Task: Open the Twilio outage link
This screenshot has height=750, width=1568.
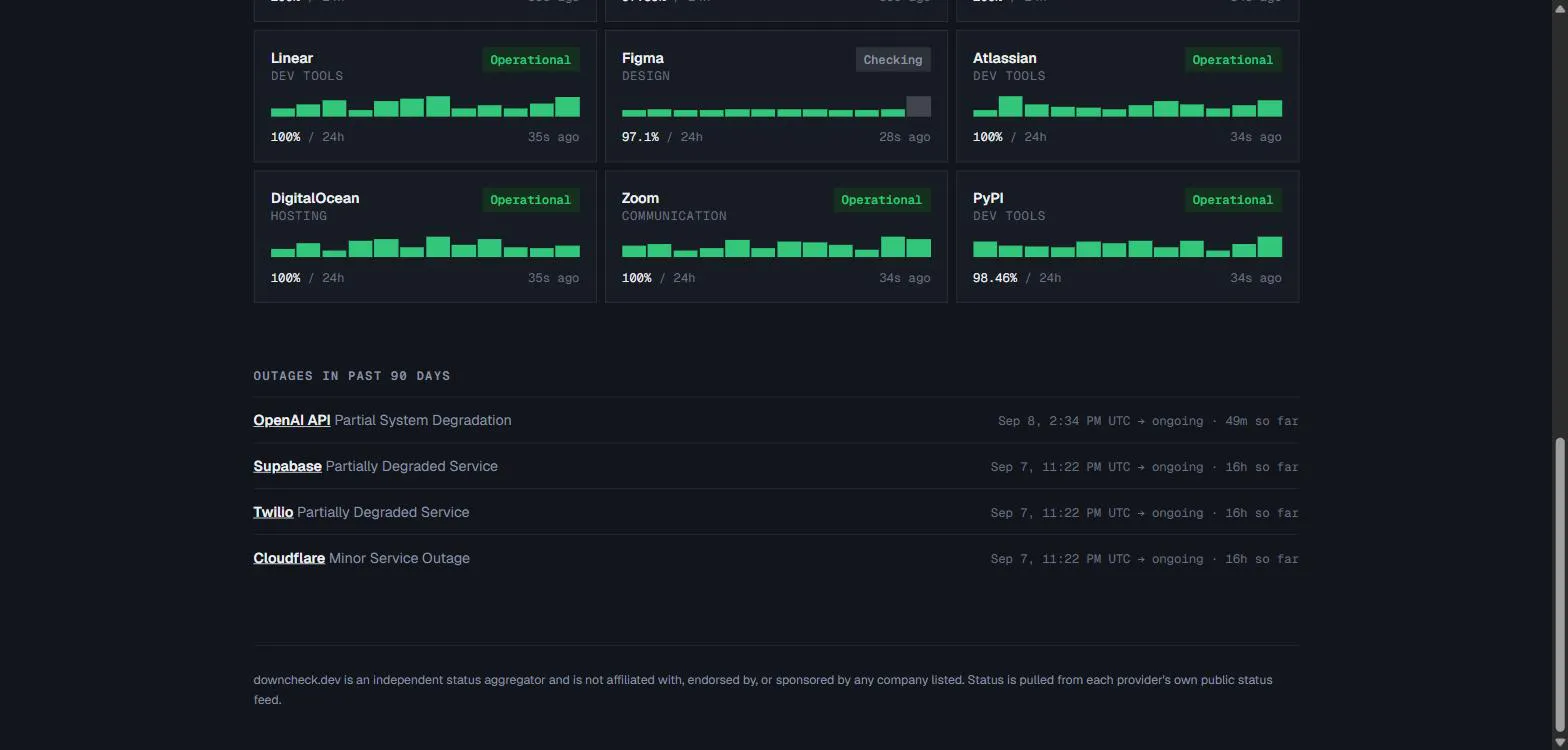Action: pyautogui.click(x=273, y=512)
